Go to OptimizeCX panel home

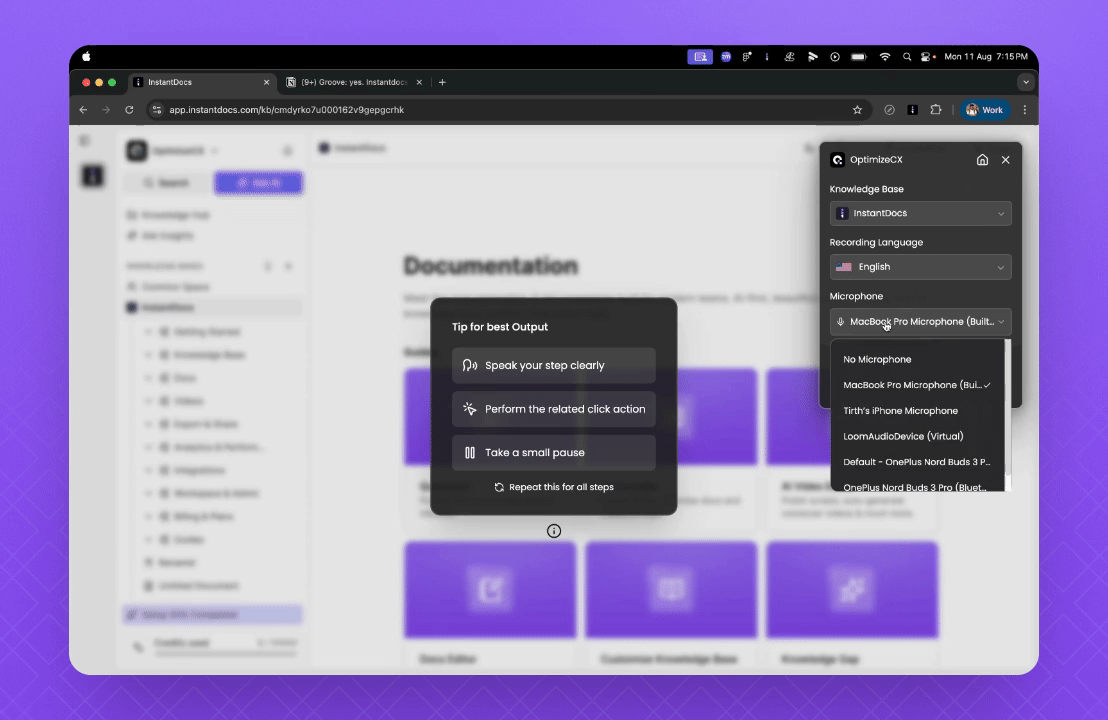click(982, 160)
